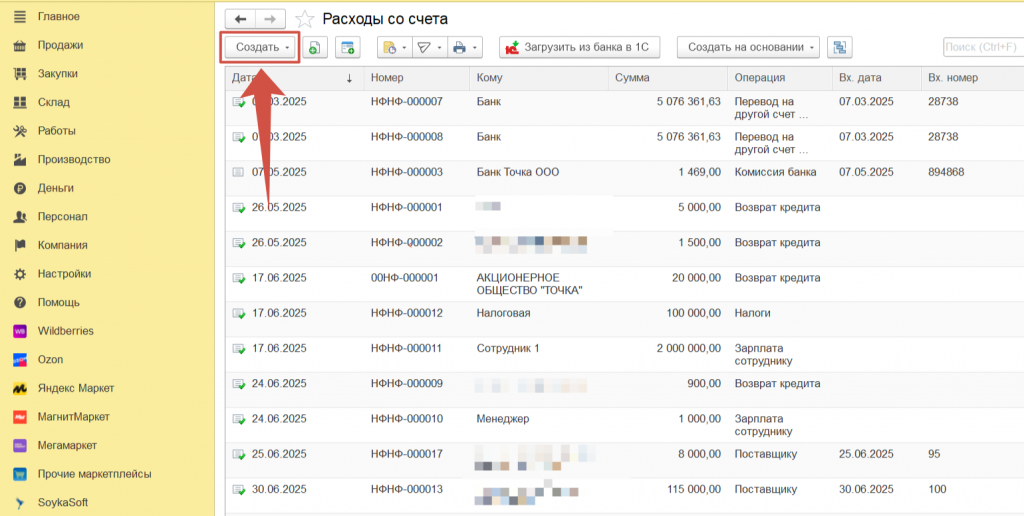The width and height of the screenshot is (1024, 516).
Task: Add page to favorites with star
Action: pos(305,19)
